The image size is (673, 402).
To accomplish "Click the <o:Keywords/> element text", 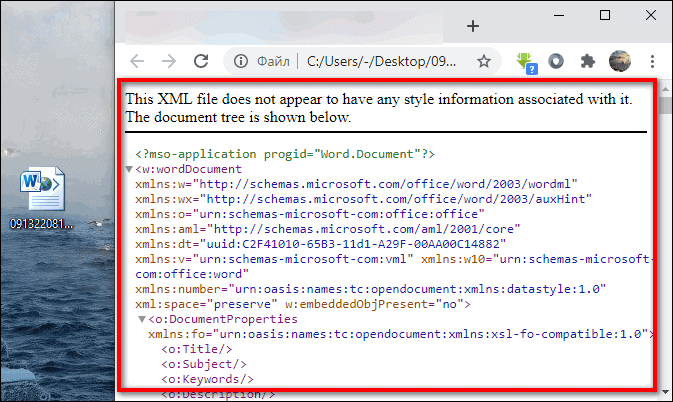I will tap(207, 379).
